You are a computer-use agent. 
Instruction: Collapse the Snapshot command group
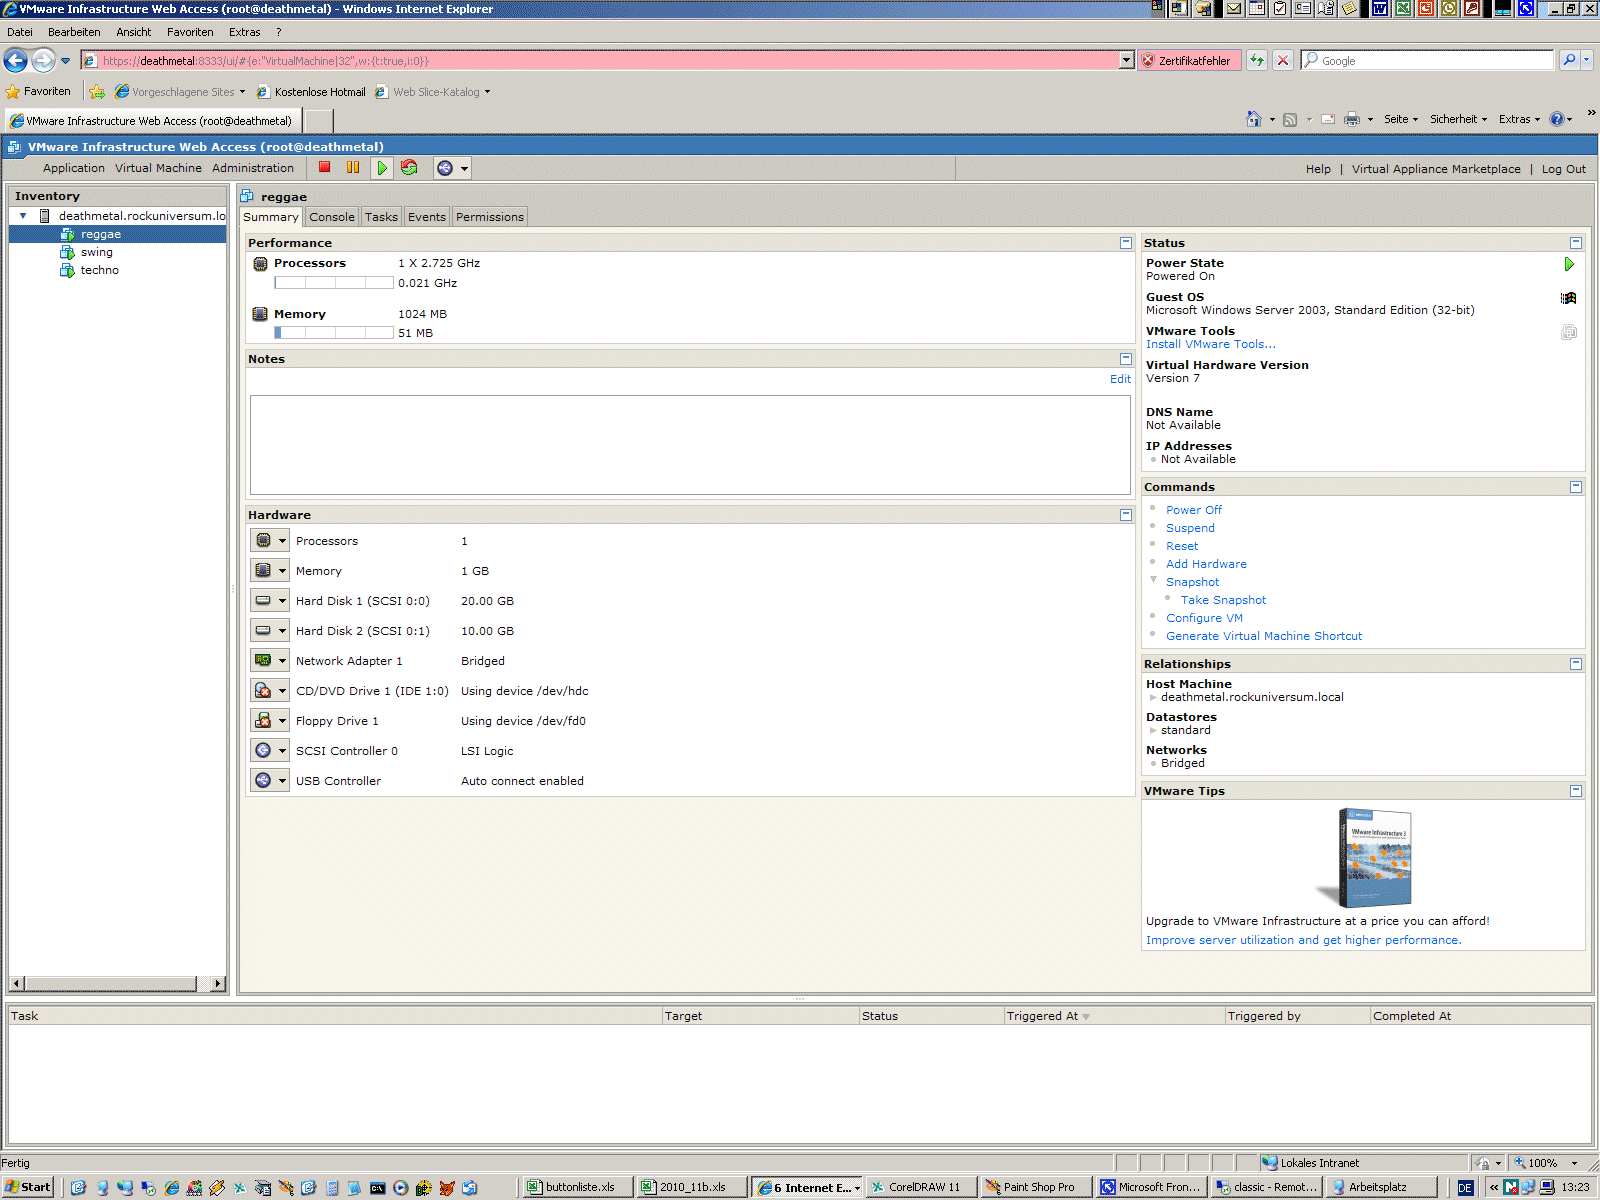click(1153, 580)
